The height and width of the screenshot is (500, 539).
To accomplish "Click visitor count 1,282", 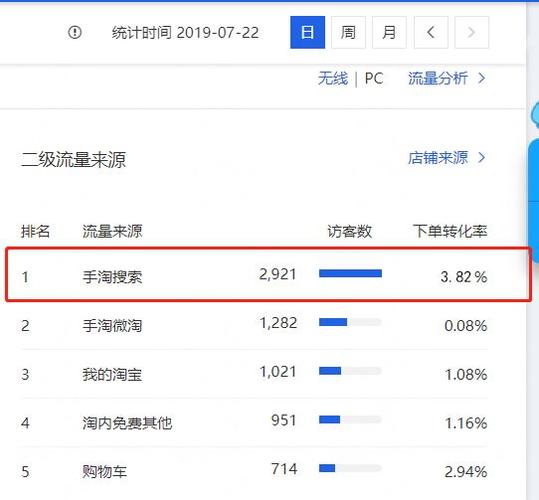I will coord(278,323).
